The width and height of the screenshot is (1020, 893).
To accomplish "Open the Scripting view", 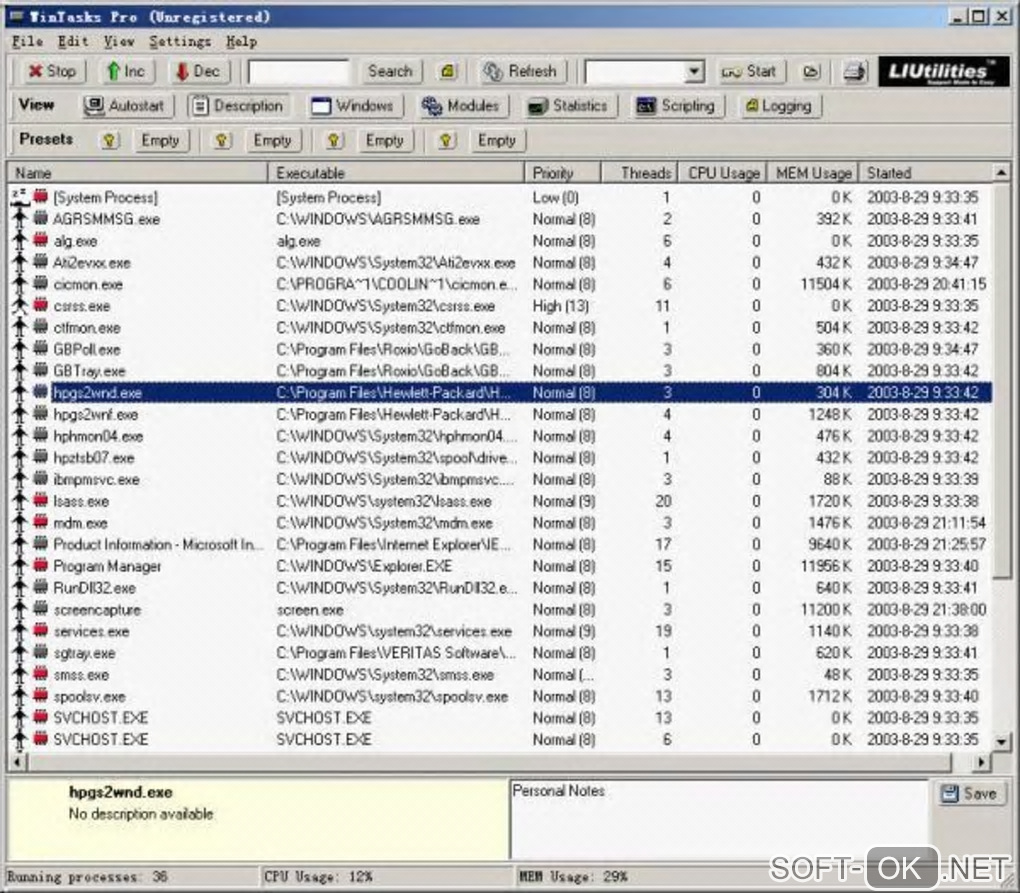I will pyautogui.click(x=678, y=106).
